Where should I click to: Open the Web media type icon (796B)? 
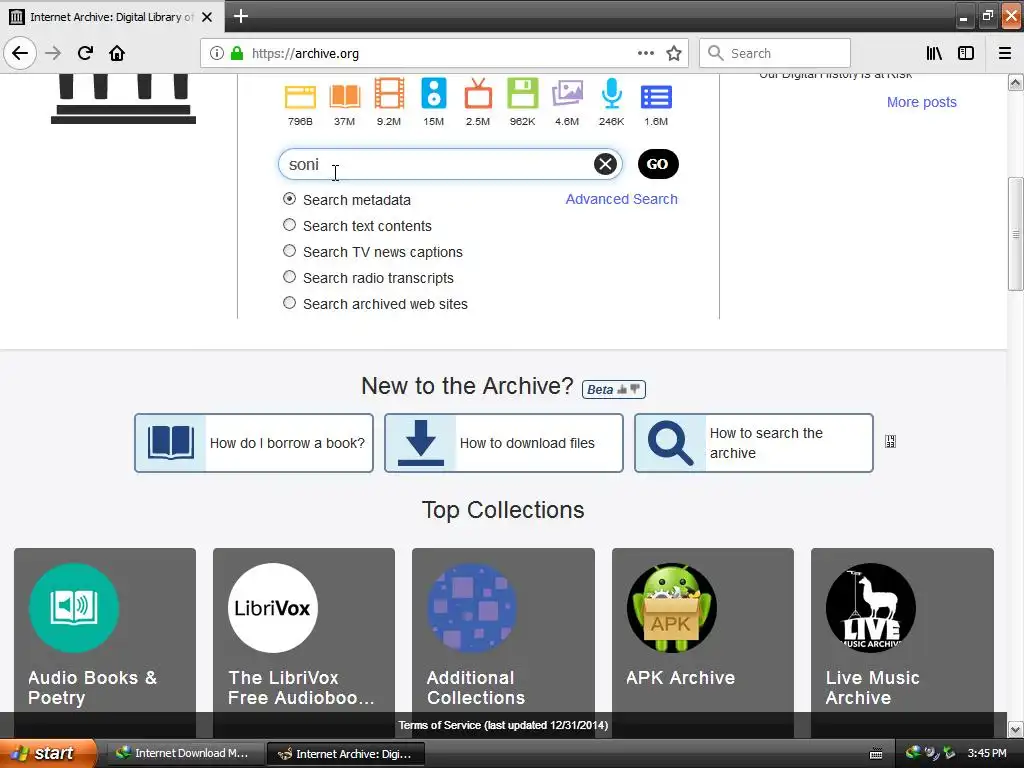[x=300, y=97]
